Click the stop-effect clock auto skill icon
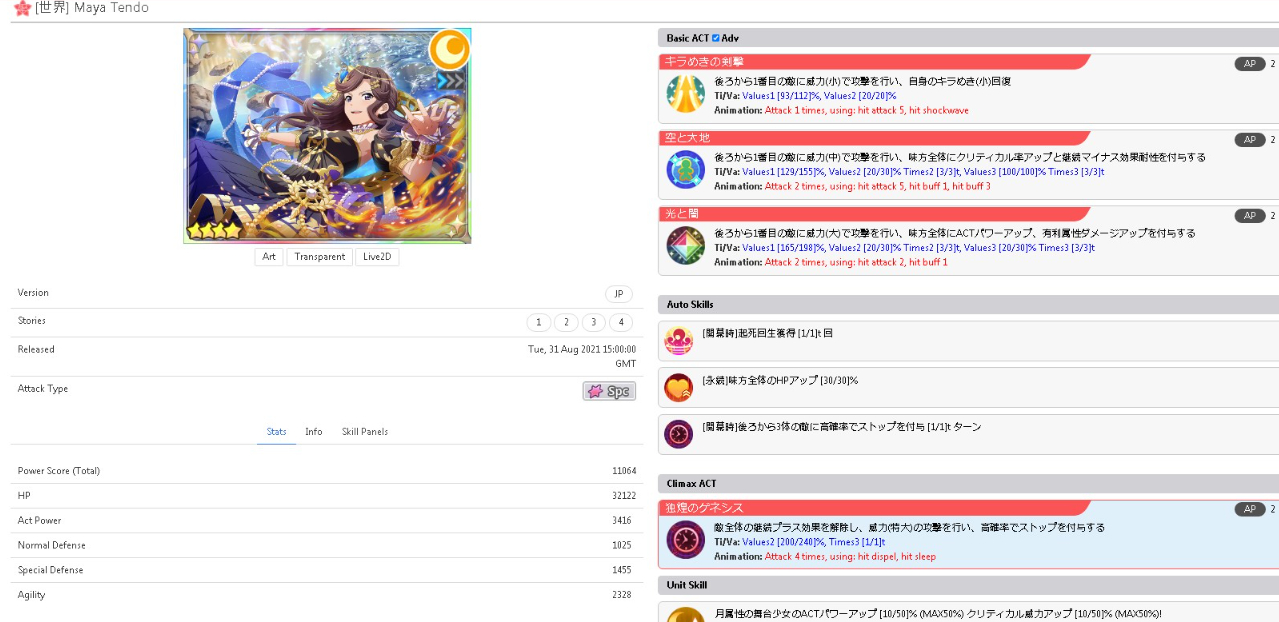Viewport: 1279px width, 622px height. pyautogui.click(x=679, y=434)
